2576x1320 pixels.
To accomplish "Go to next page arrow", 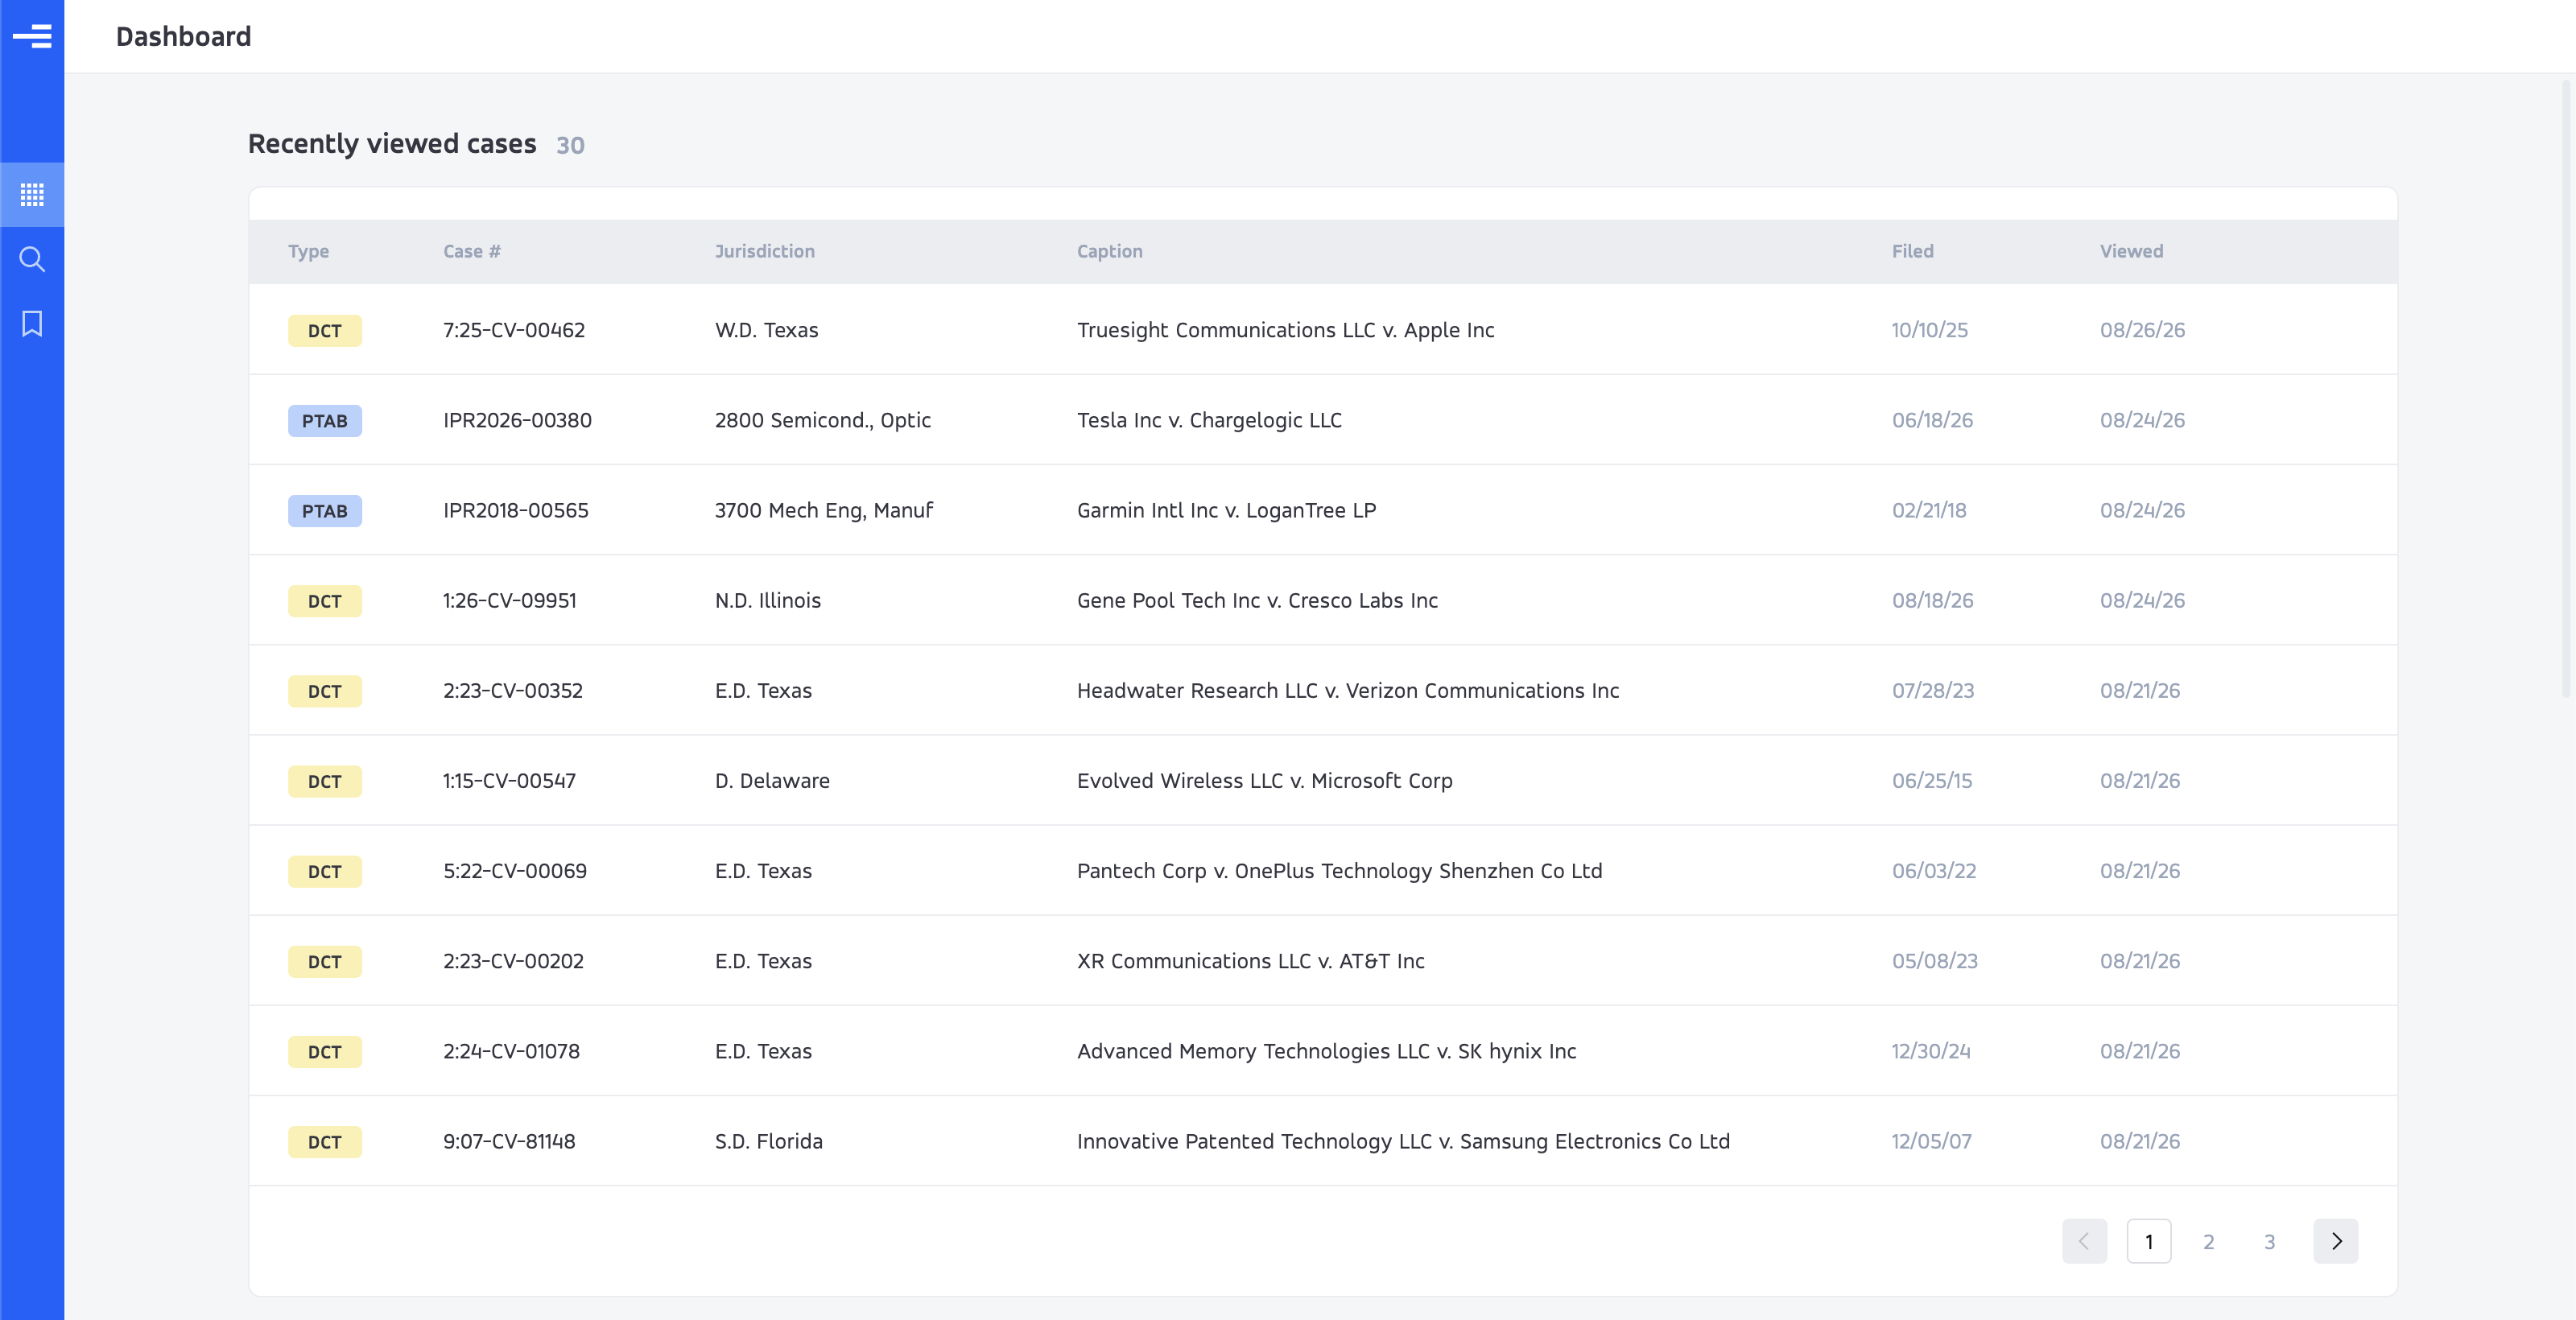I will (2336, 1241).
